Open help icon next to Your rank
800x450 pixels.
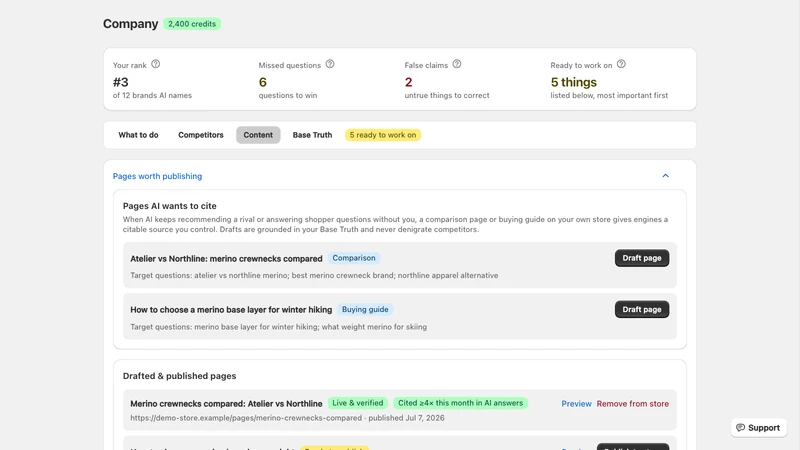point(156,64)
